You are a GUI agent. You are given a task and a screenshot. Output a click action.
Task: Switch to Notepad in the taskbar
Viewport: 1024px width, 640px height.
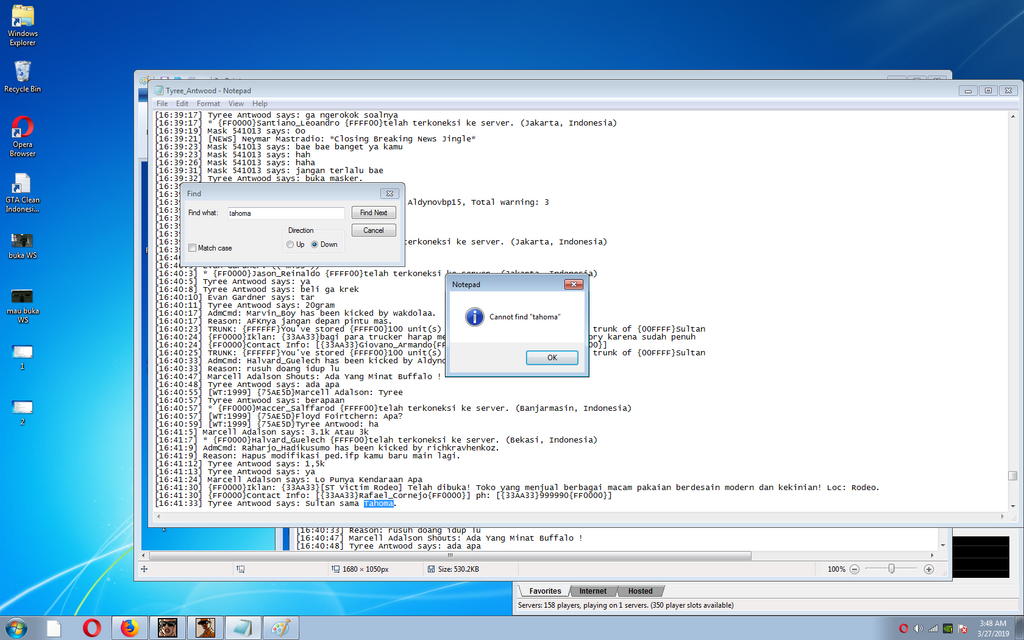pyautogui.click(x=243, y=628)
